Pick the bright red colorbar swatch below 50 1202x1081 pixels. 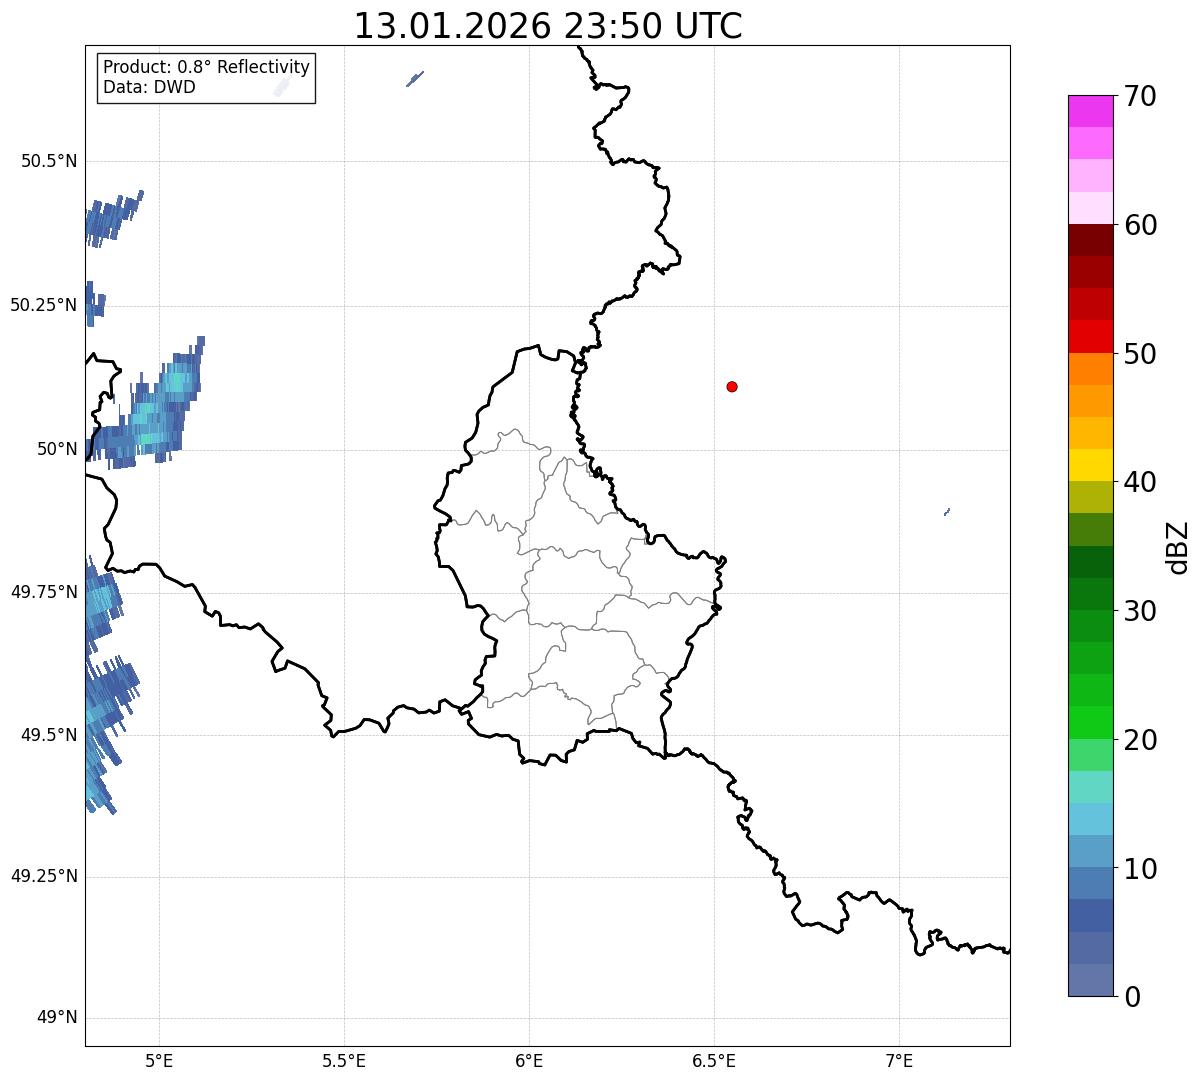[x=1090, y=337]
